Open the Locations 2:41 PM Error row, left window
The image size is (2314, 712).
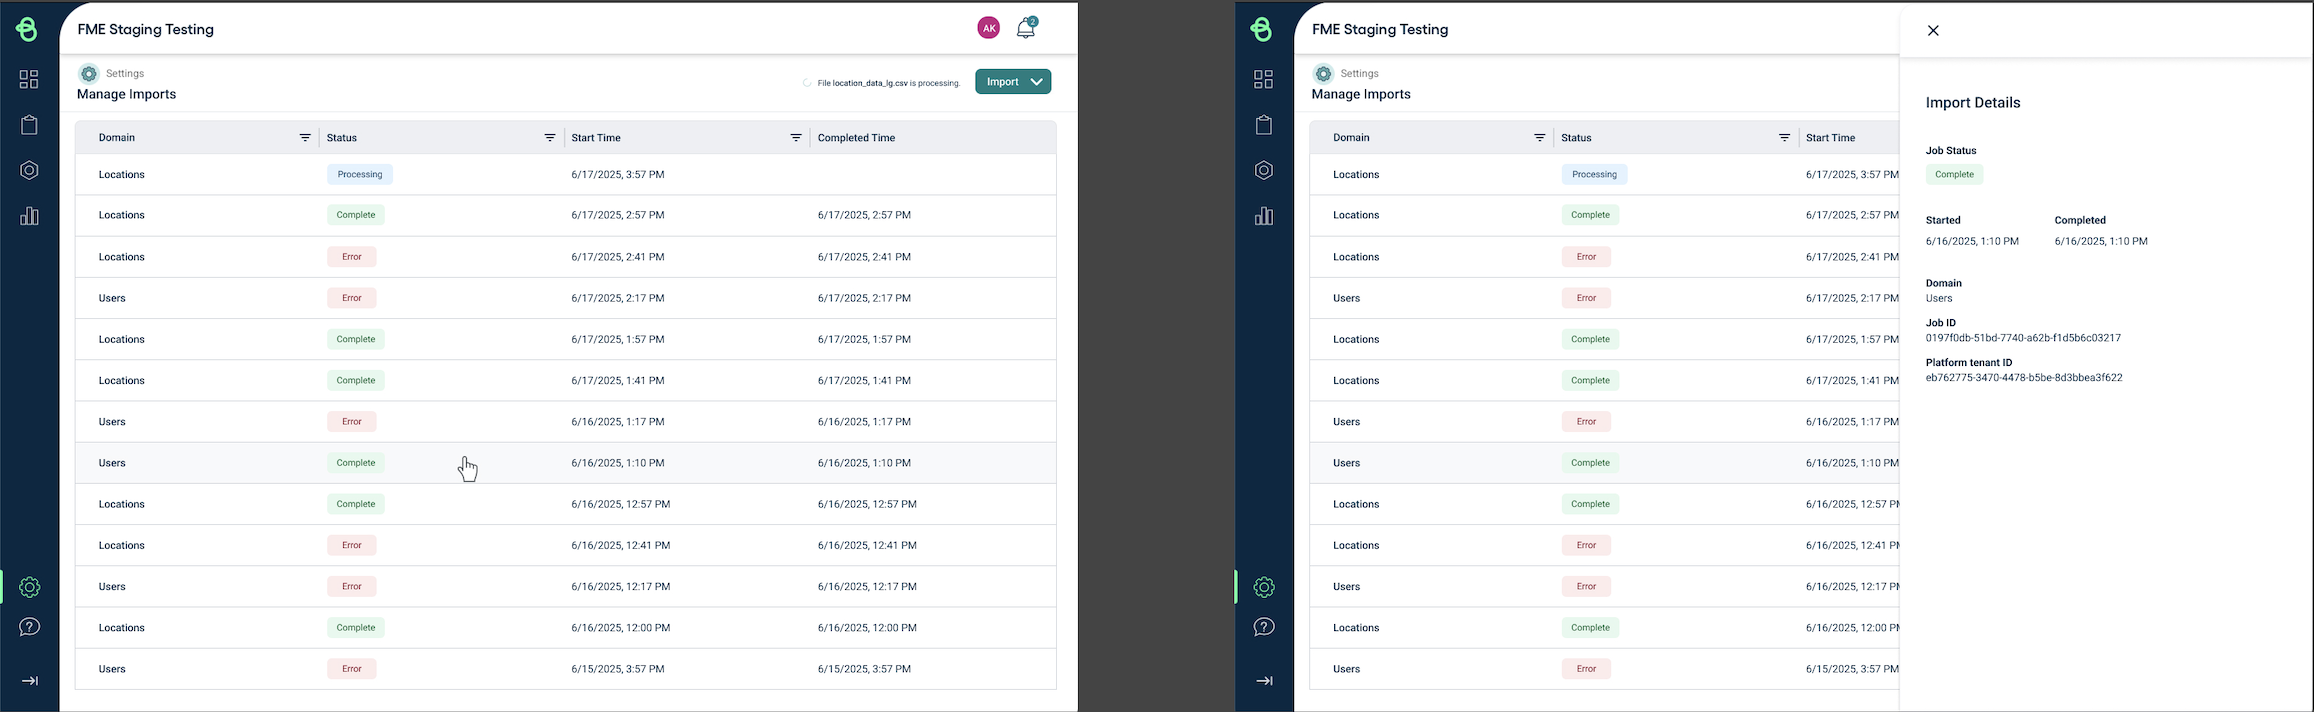[565, 257]
